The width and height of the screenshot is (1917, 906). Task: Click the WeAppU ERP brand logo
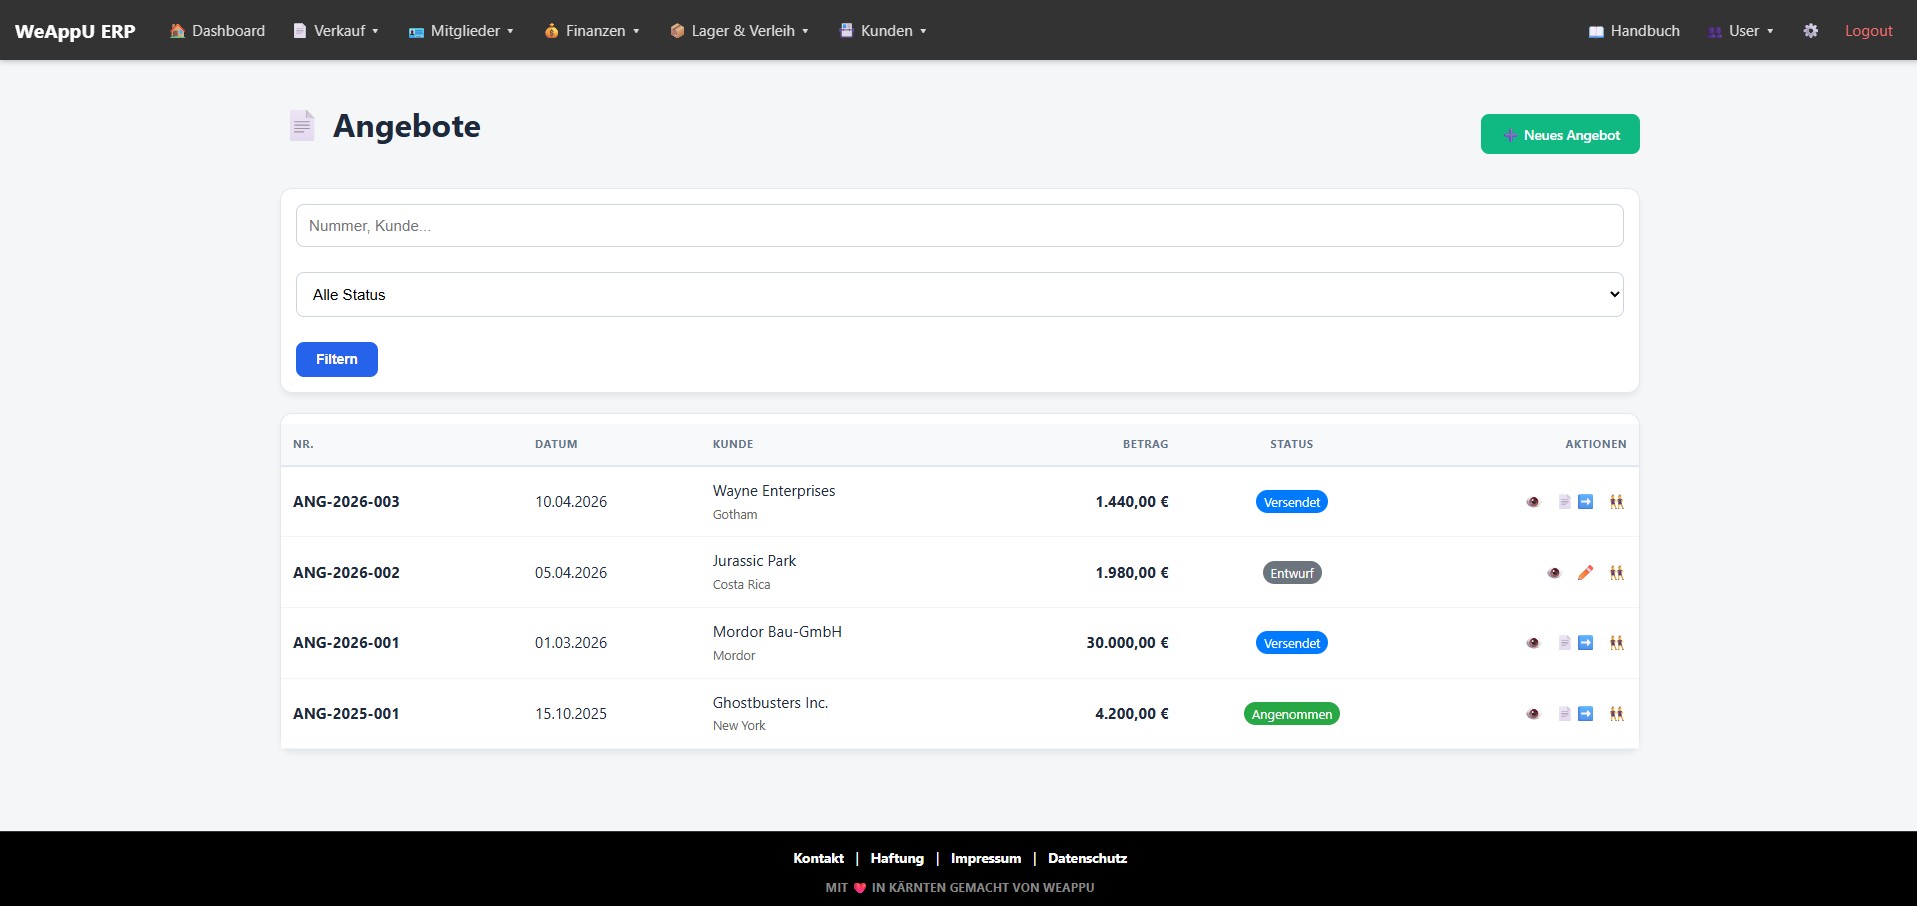click(75, 31)
